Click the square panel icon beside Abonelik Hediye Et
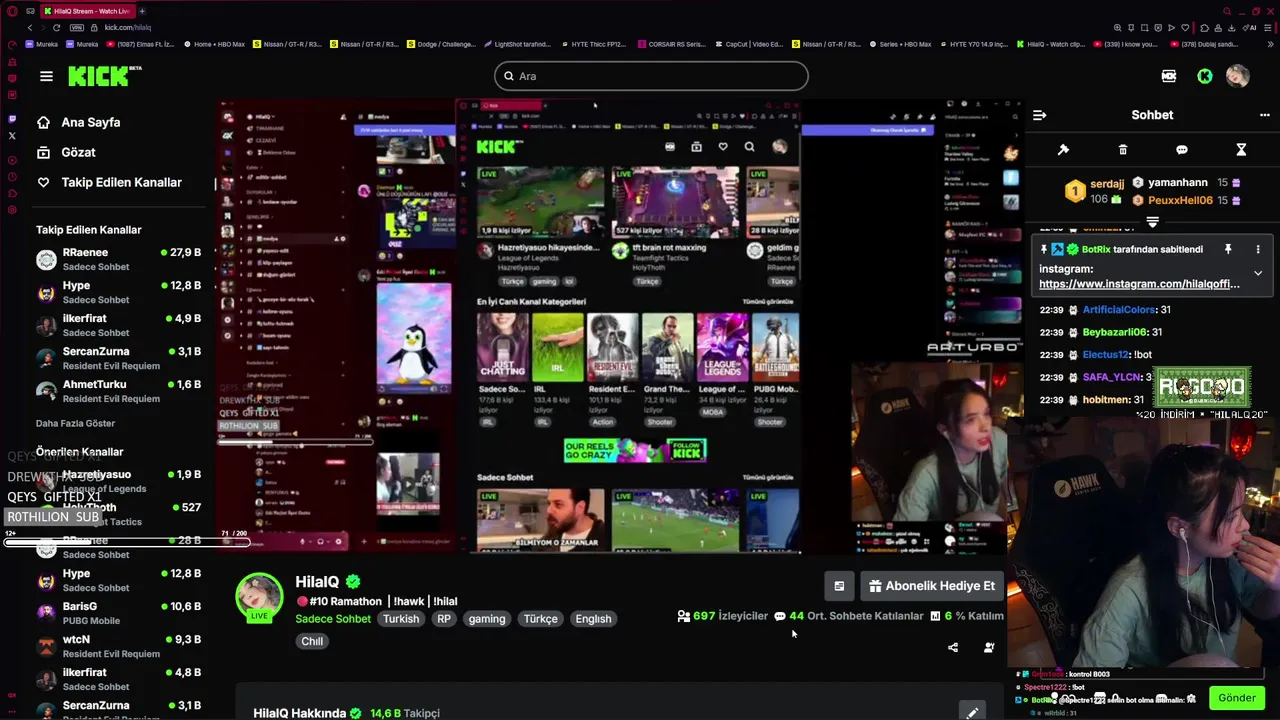1280x720 pixels. (x=839, y=586)
